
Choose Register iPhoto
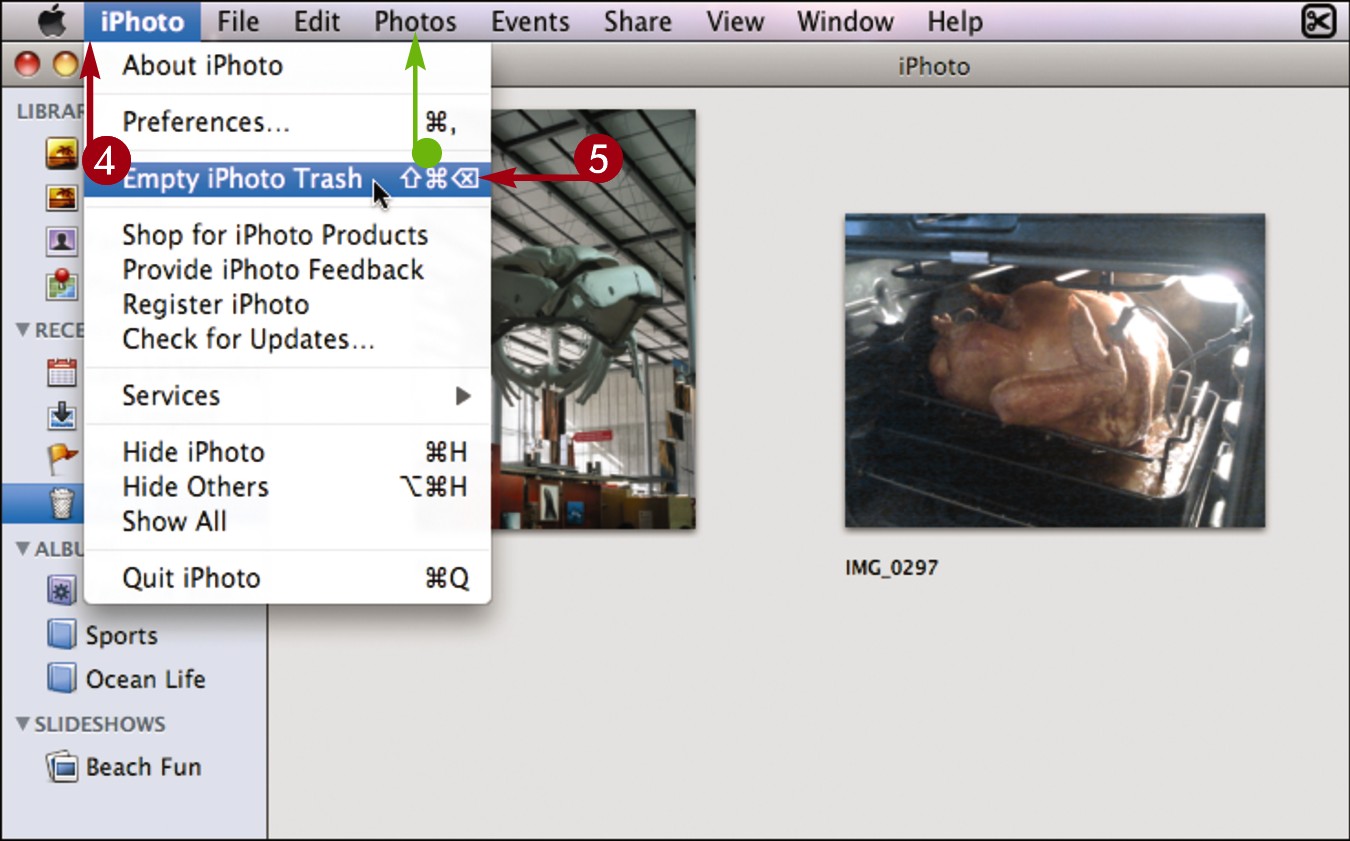(288, 305)
